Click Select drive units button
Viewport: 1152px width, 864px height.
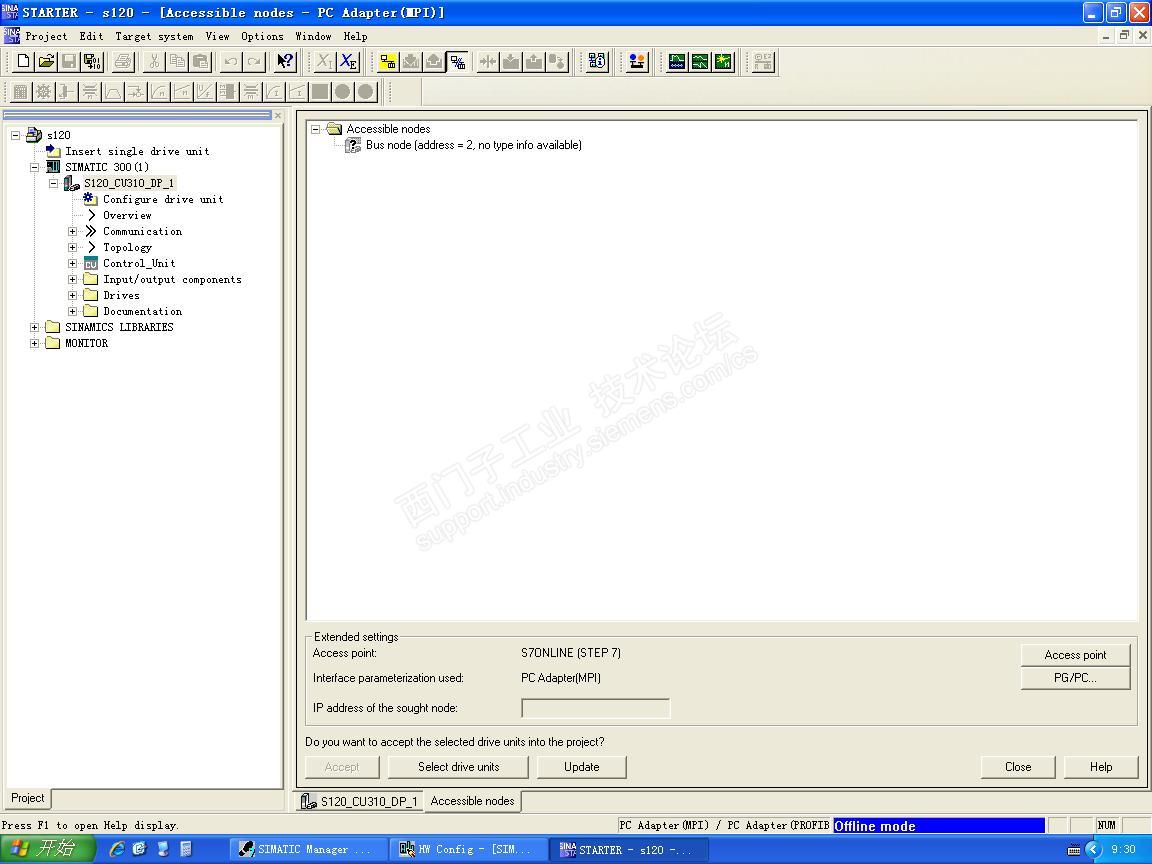click(458, 767)
